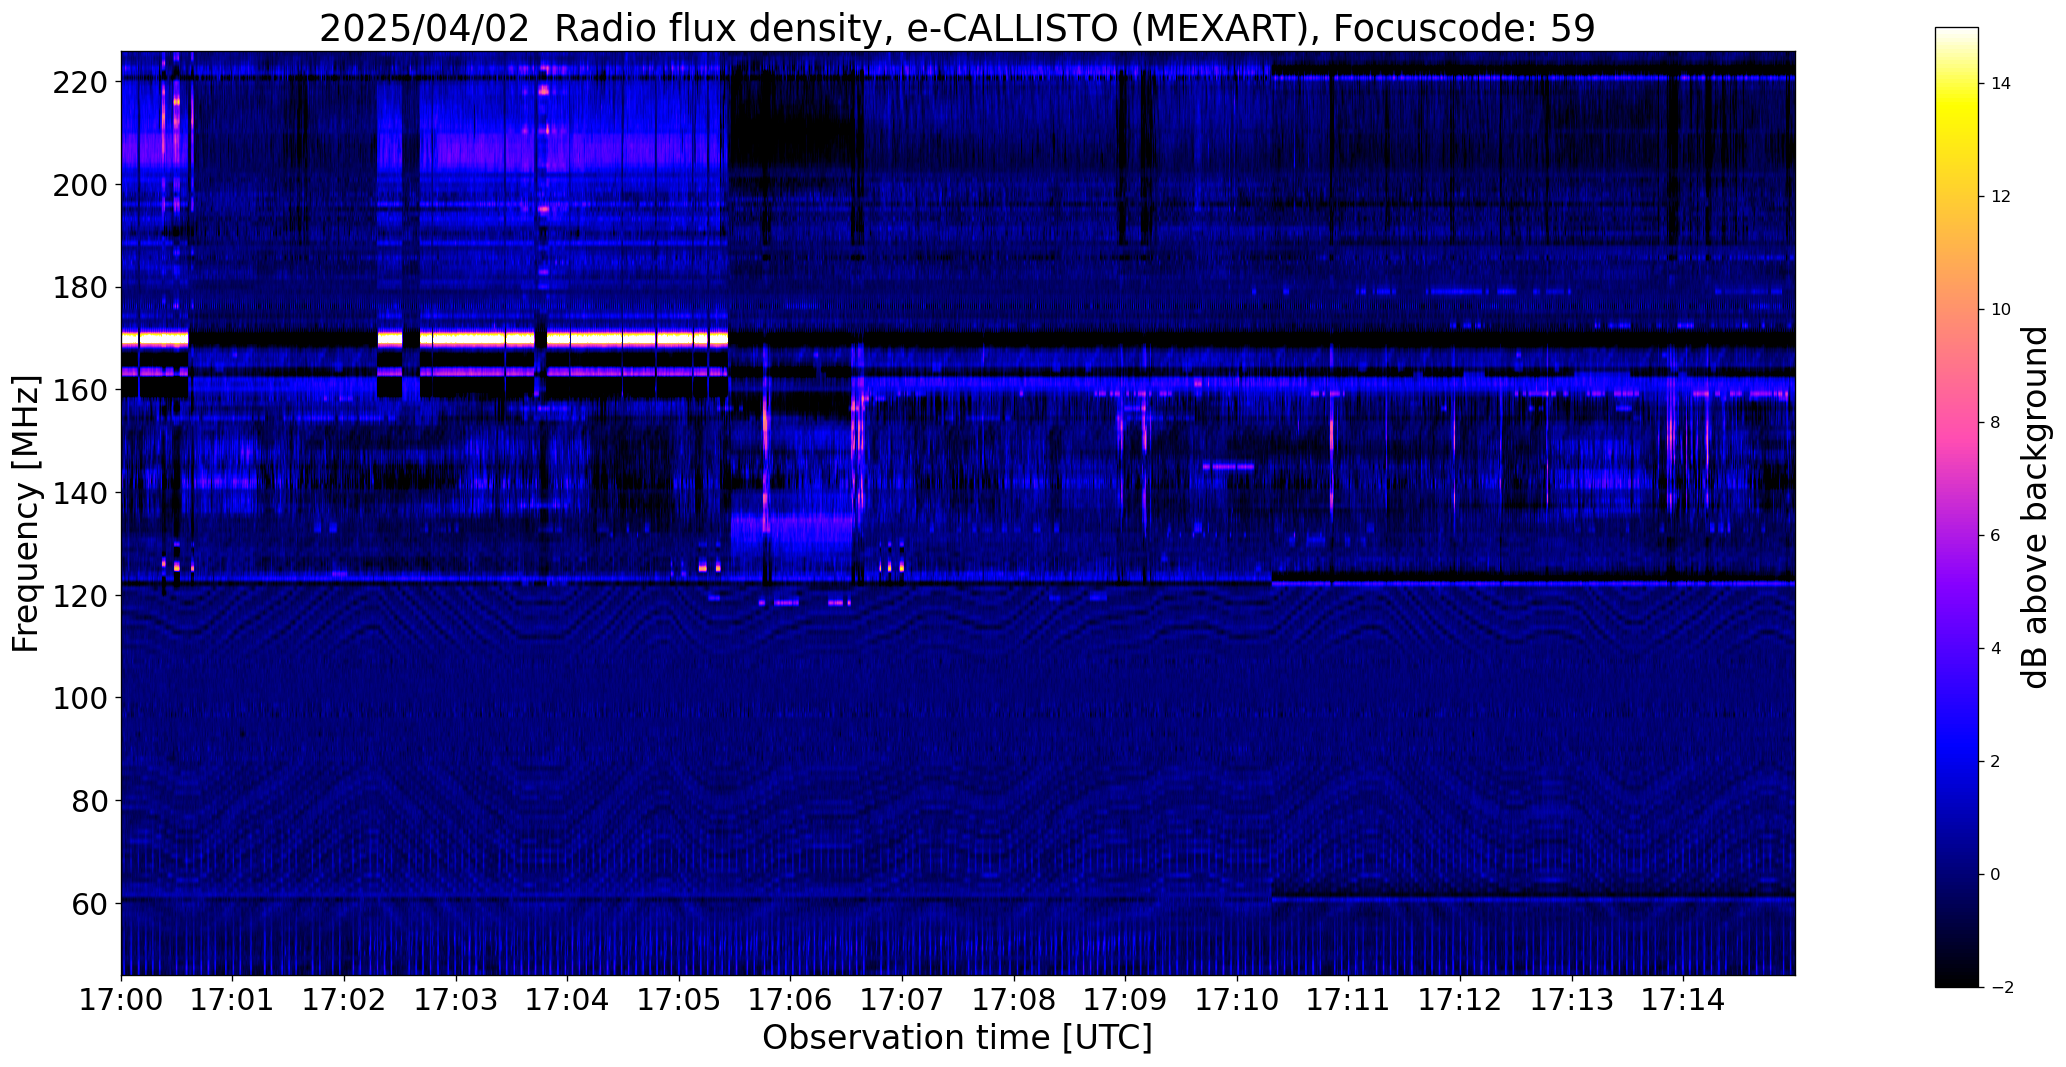Click the 'Frequency [MHz]' y-axis label

point(26,514)
